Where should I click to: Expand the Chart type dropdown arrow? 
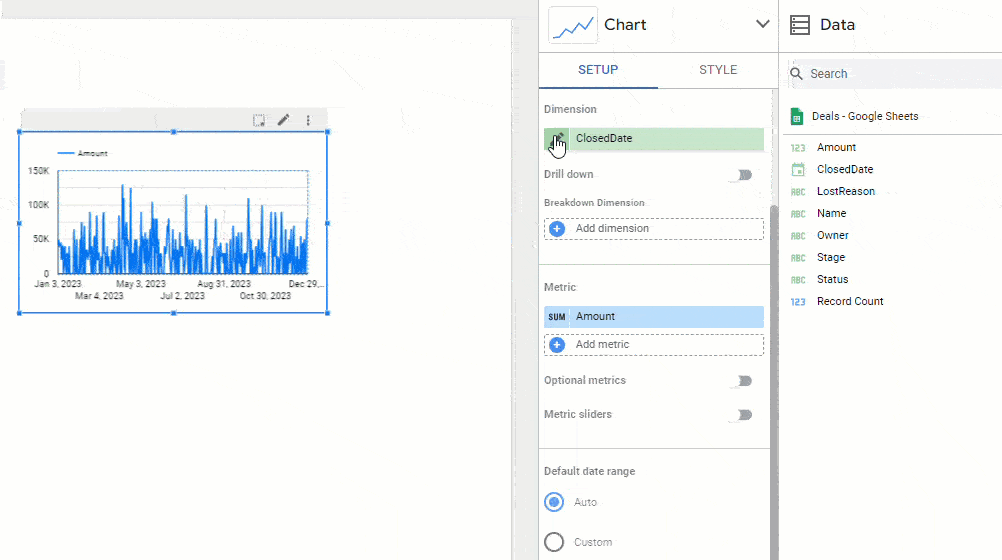pos(762,24)
